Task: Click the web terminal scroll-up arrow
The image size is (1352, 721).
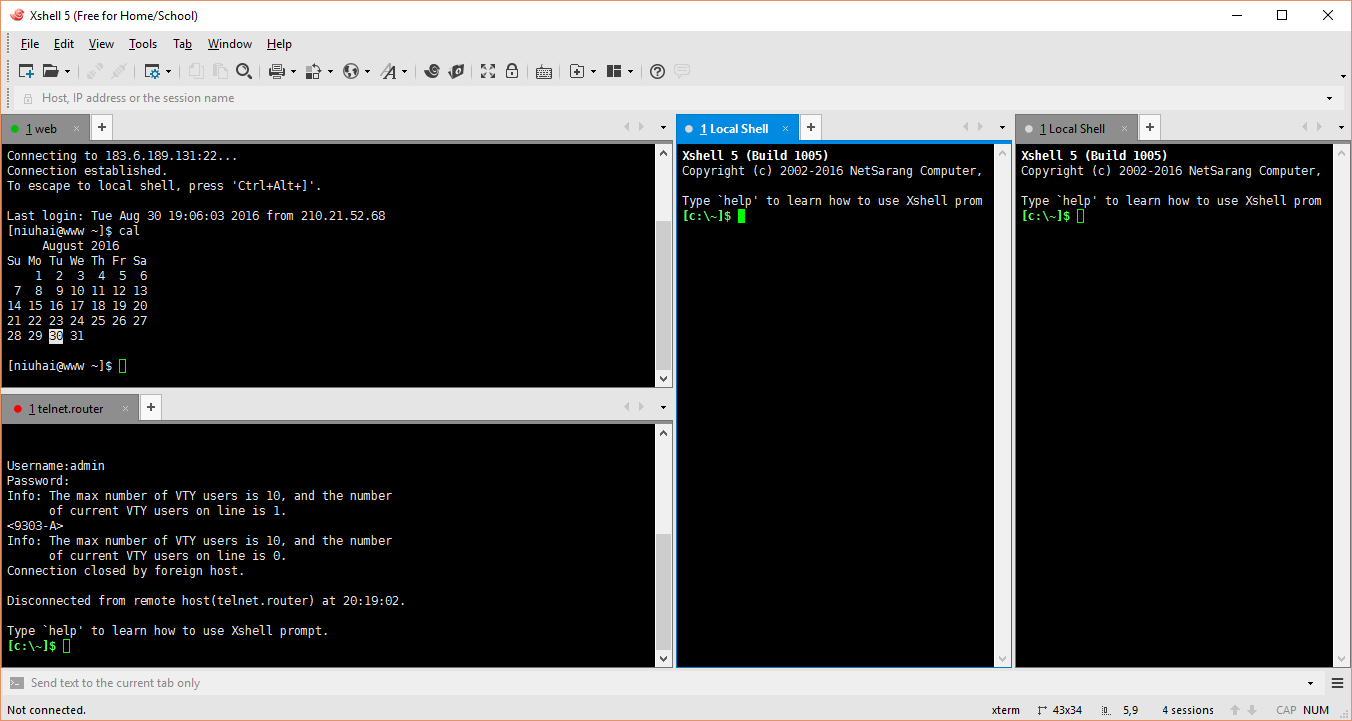Action: tap(663, 152)
